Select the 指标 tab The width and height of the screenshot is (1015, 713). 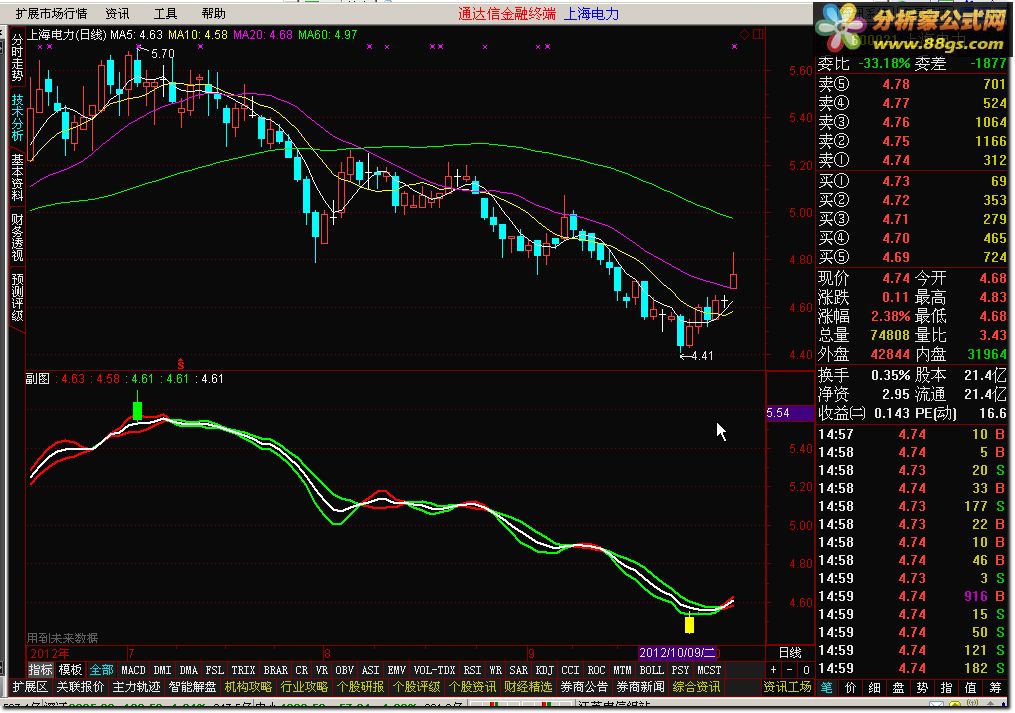40,670
